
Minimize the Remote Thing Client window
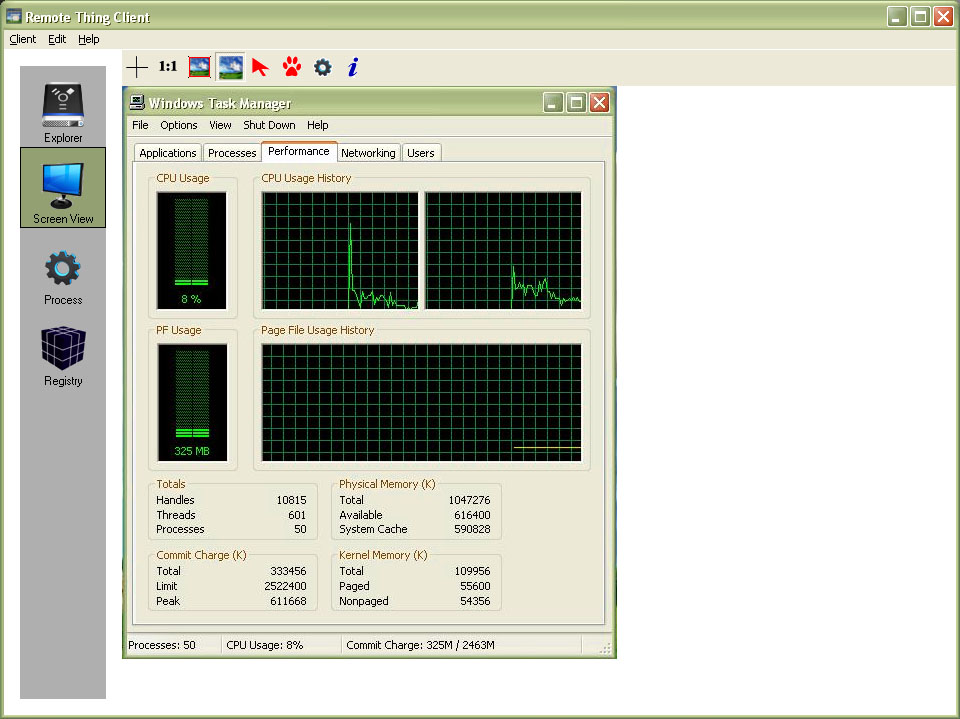click(x=897, y=16)
